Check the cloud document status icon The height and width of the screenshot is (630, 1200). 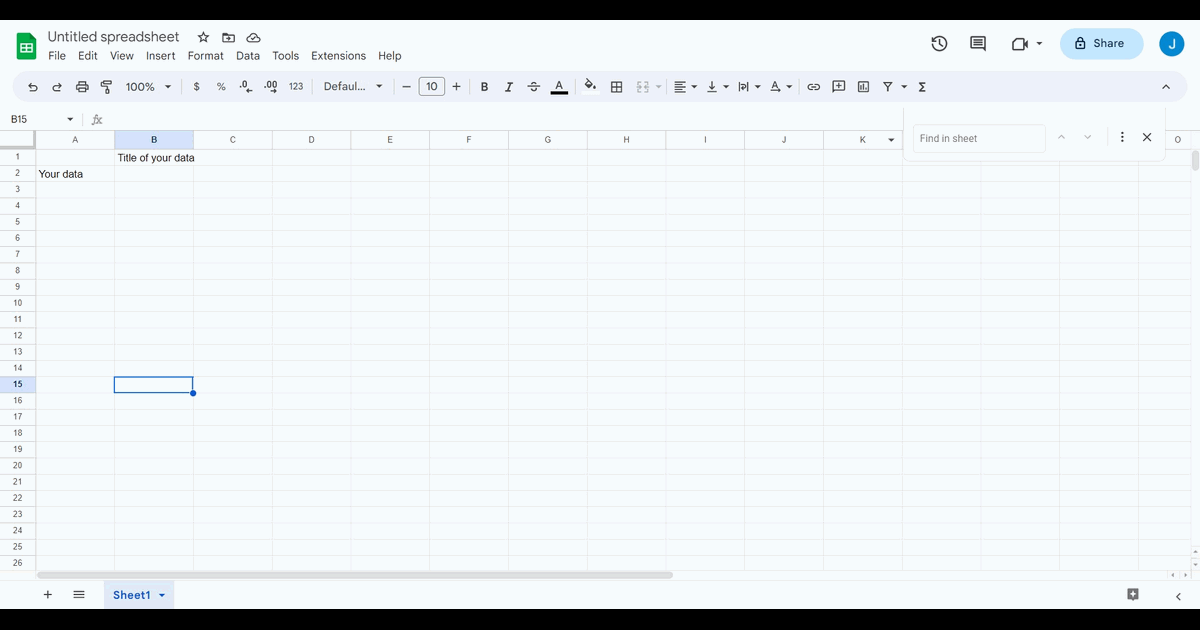[254, 37]
